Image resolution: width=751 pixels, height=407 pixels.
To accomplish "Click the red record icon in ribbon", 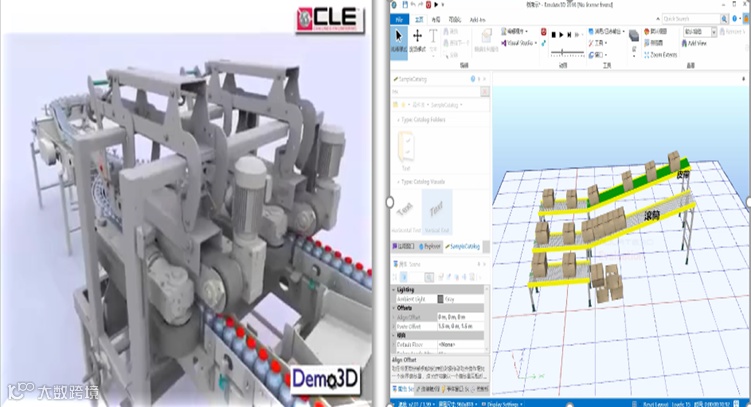I will 544,32.
